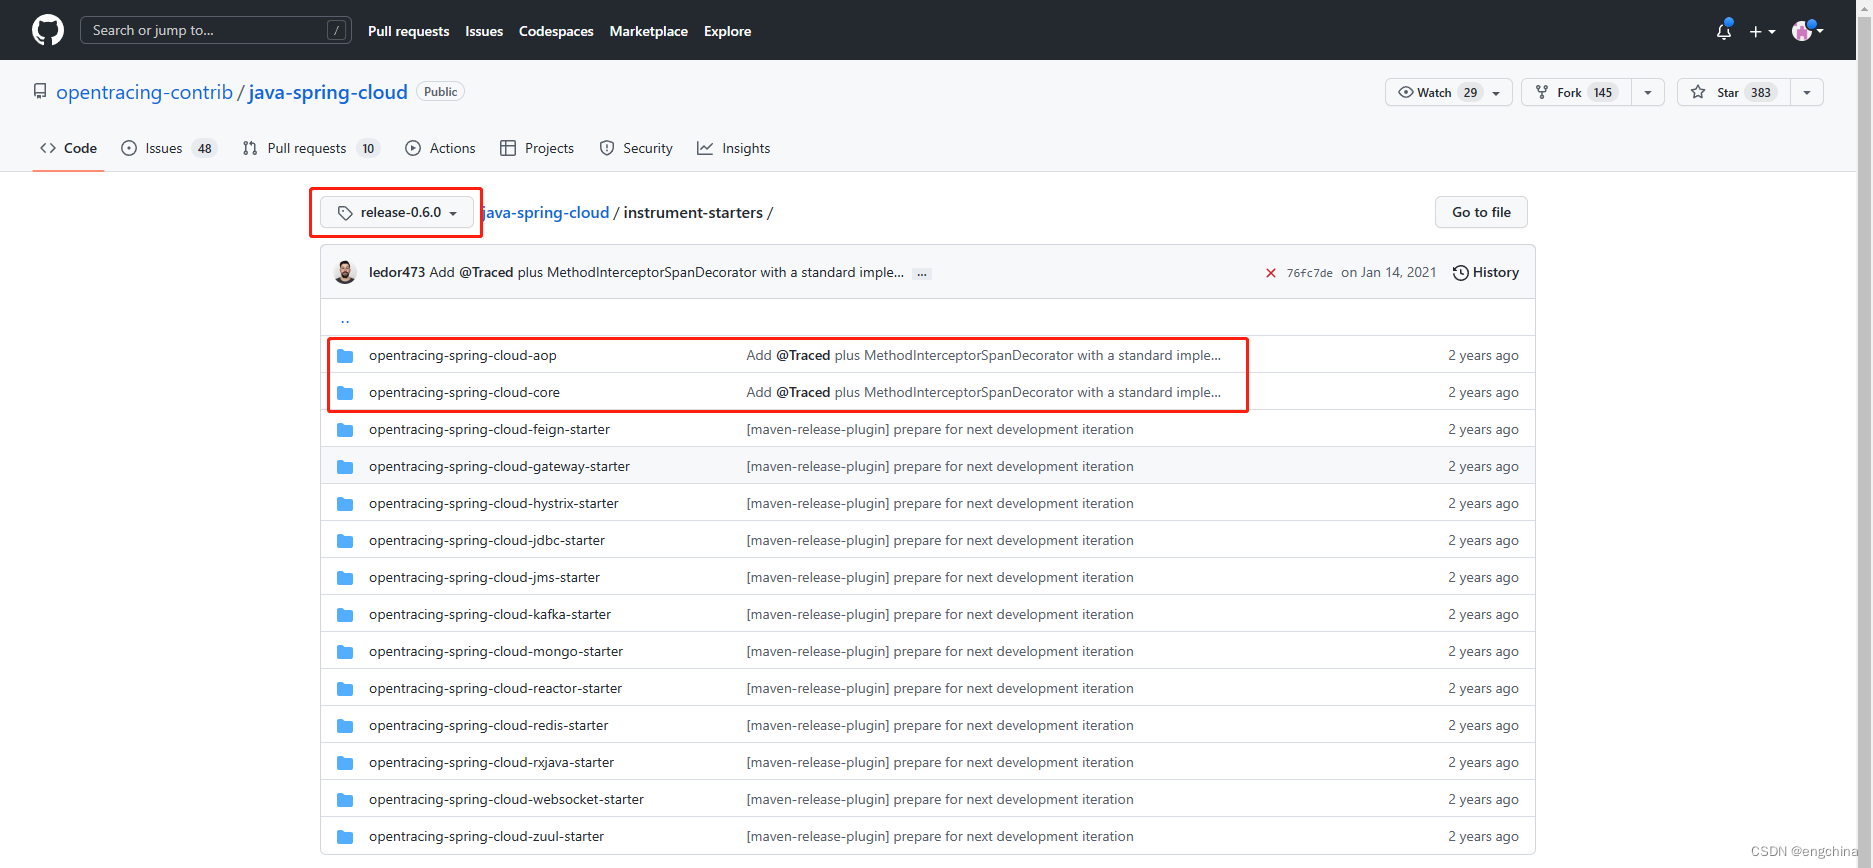The height and width of the screenshot is (868, 1873).
Task: Open the opentracing-spring-cloud-gateway-starter folder
Action: click(499, 466)
